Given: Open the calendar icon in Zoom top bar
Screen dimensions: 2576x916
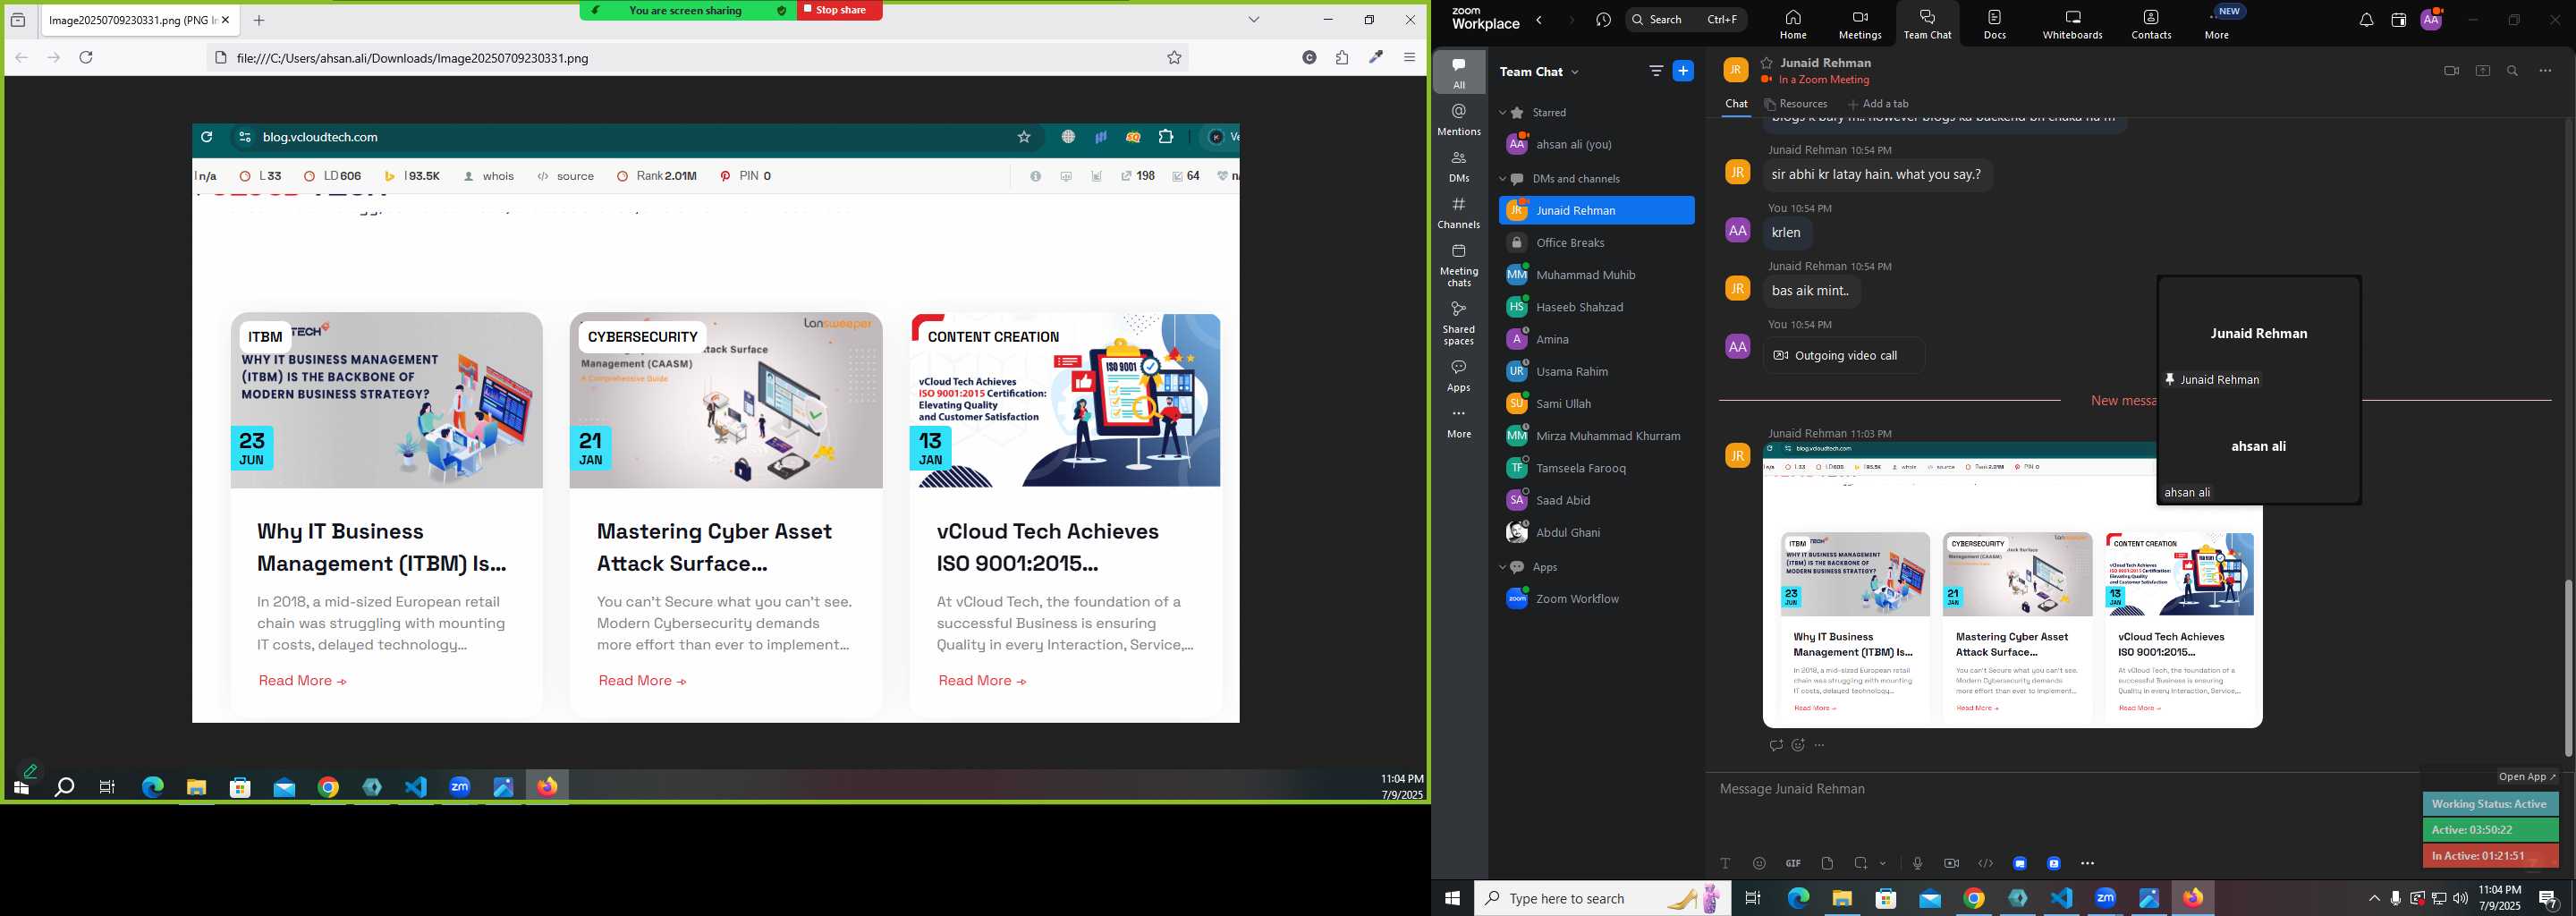Looking at the screenshot, I should (x=2398, y=20).
